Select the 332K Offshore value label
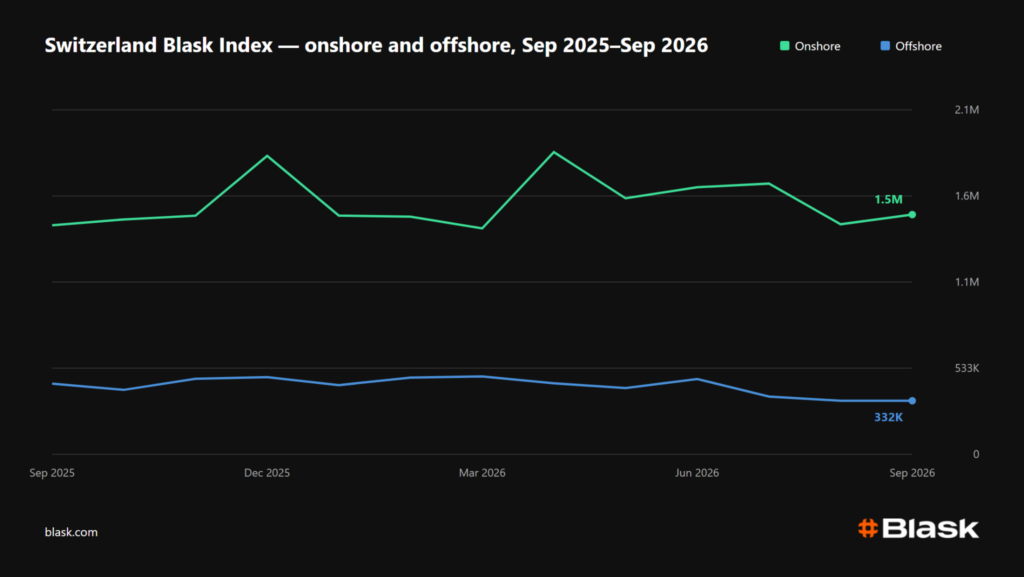This screenshot has width=1024, height=577. click(888, 418)
